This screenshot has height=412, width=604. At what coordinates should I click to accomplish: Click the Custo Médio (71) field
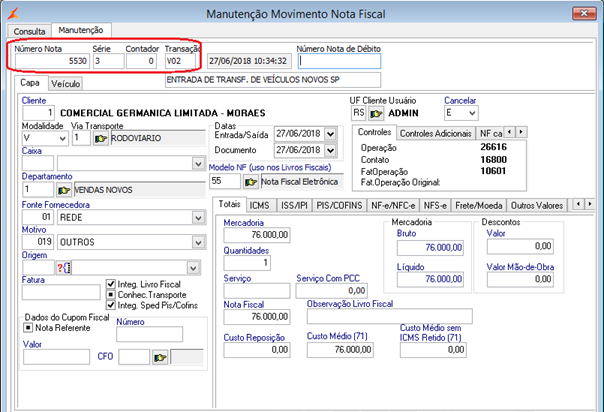click(x=340, y=350)
